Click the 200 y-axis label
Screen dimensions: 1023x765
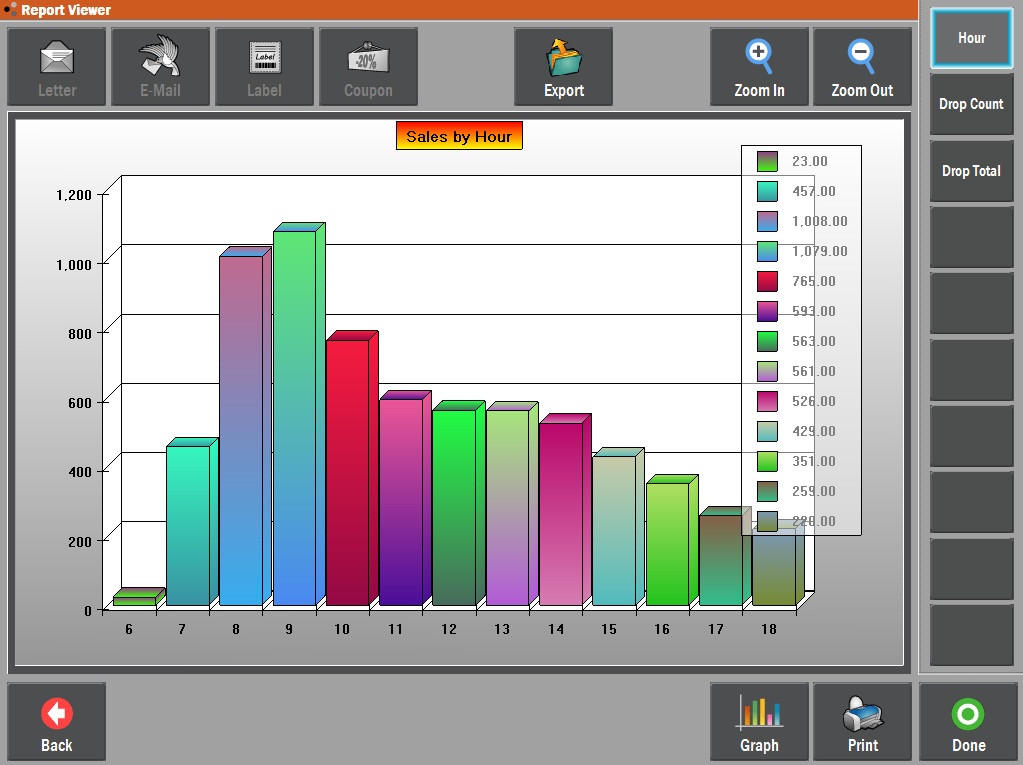pos(80,542)
